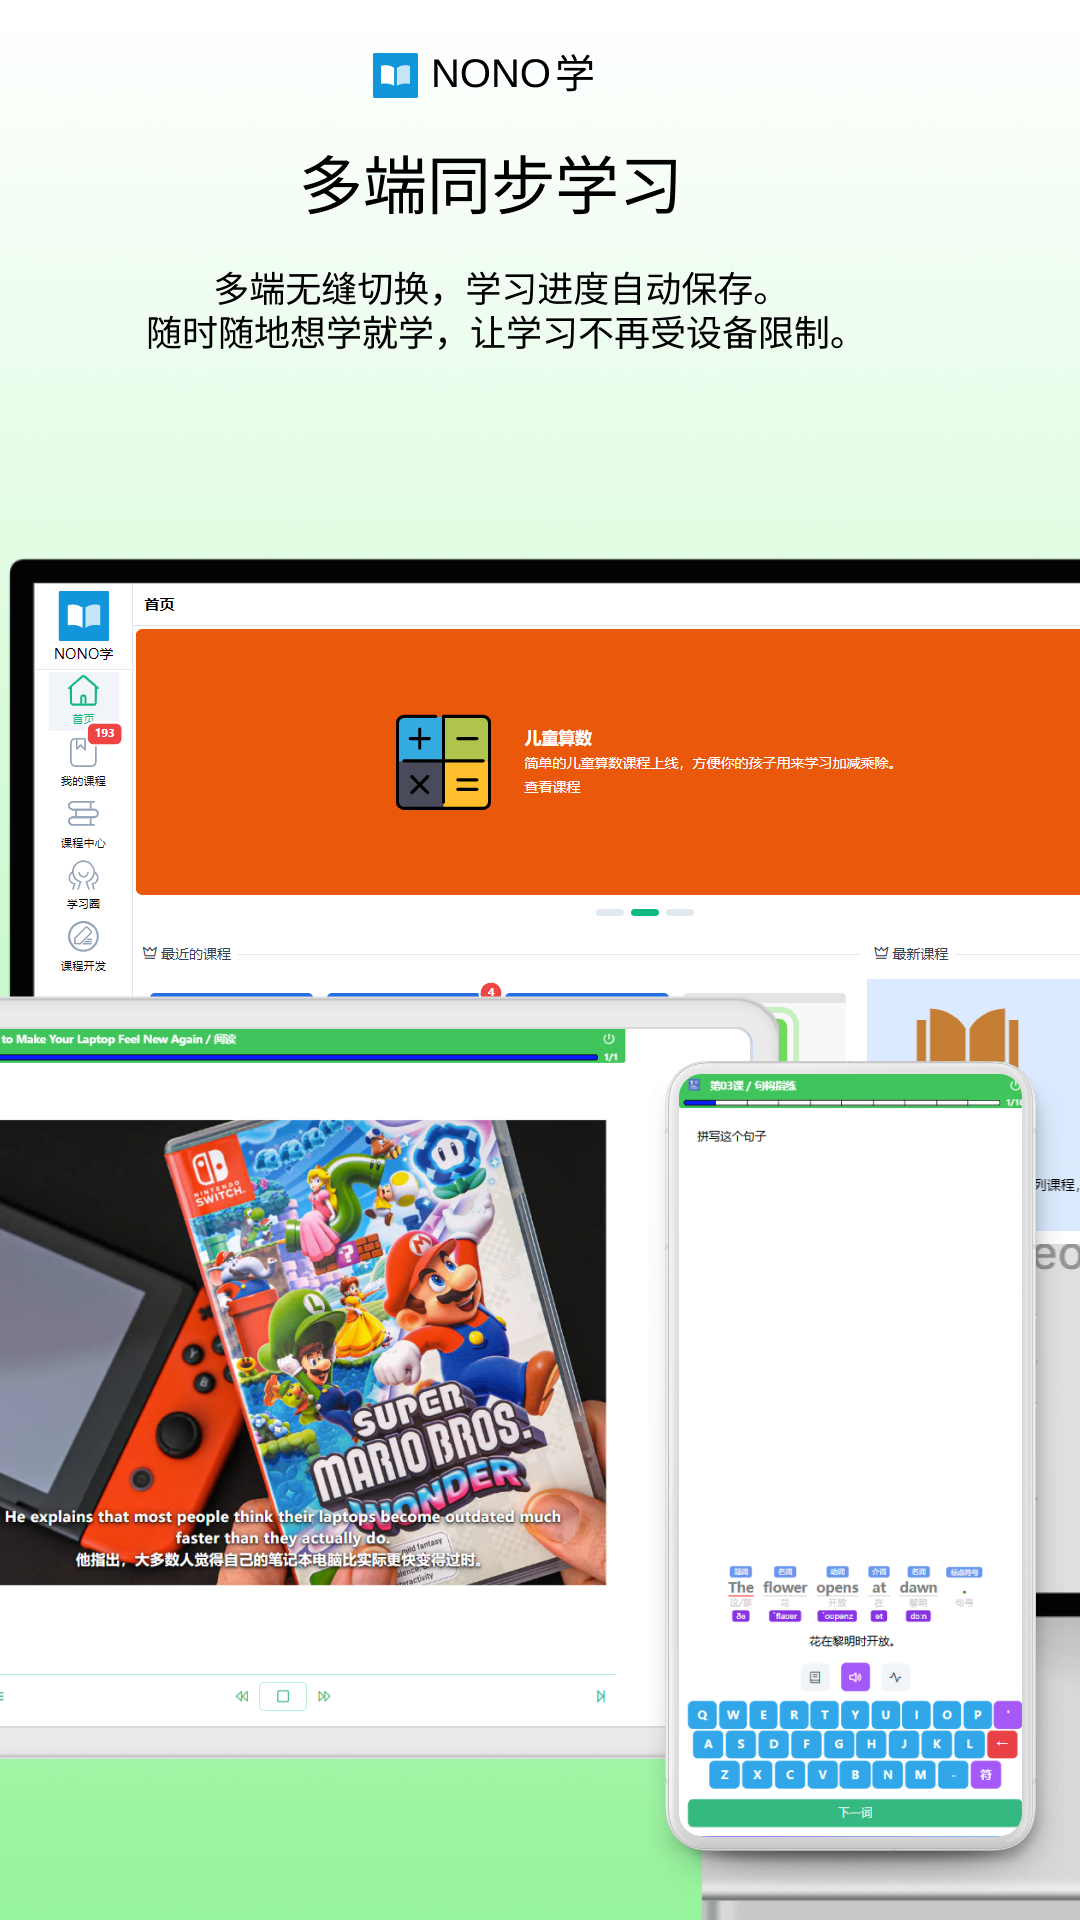Click the stop button on tablet player
Image resolution: width=1080 pixels, height=1920 pixels.
pos(283,1696)
